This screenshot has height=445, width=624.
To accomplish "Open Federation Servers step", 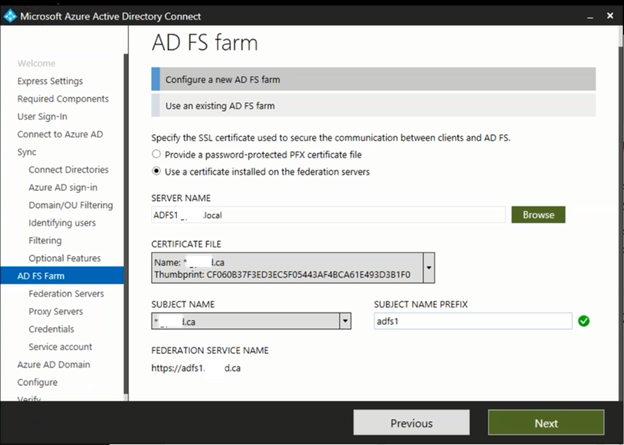I will click(x=66, y=293).
